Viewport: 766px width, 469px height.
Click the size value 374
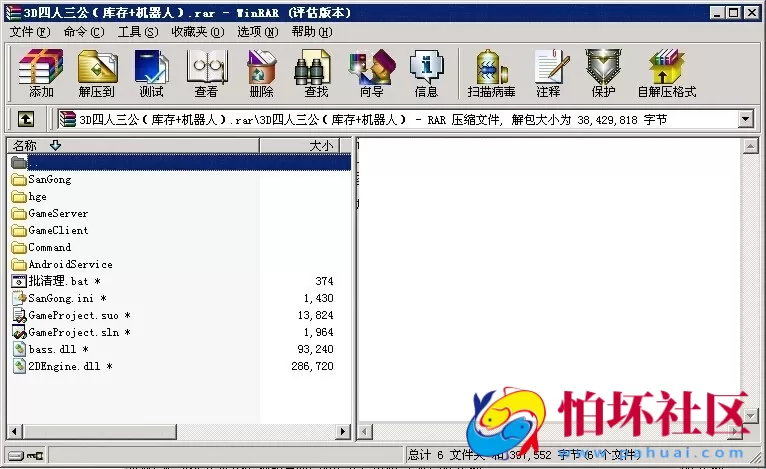[324, 281]
